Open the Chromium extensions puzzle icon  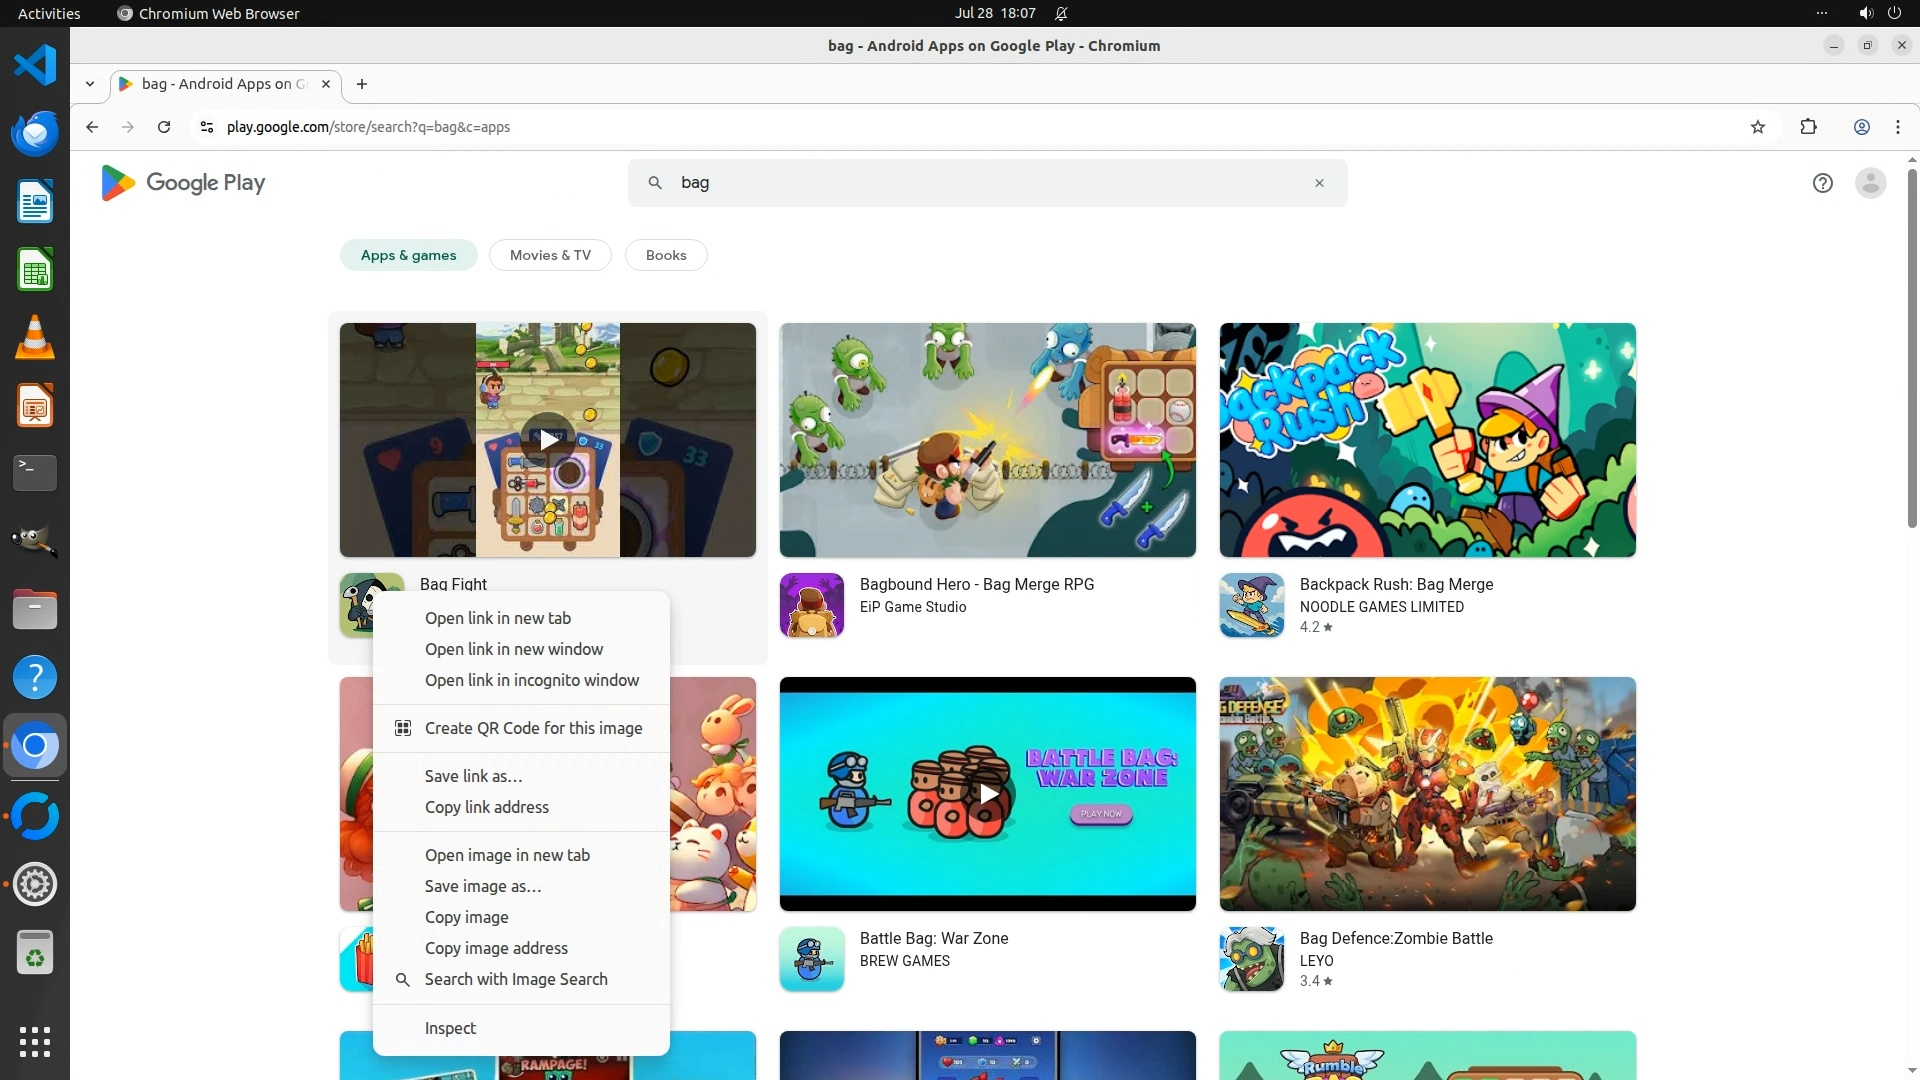click(1808, 127)
